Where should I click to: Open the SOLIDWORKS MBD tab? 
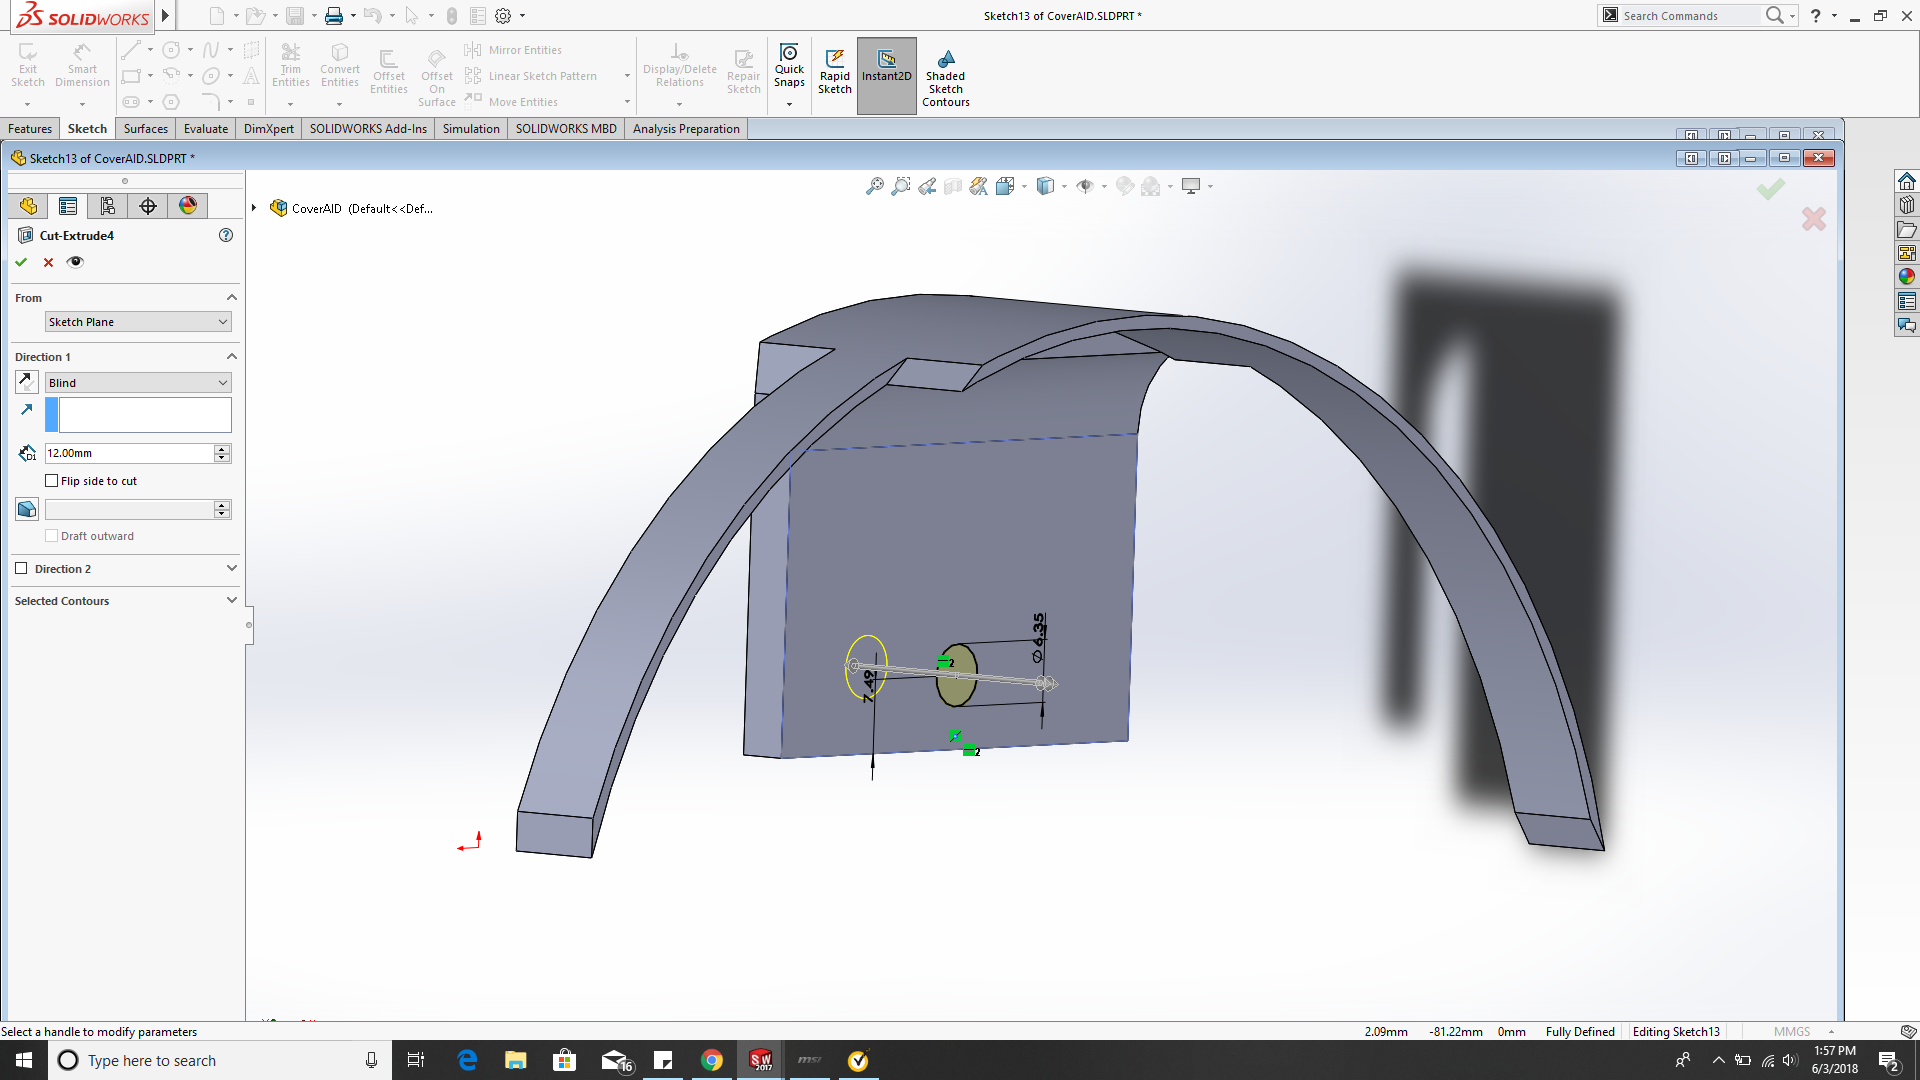[566, 129]
